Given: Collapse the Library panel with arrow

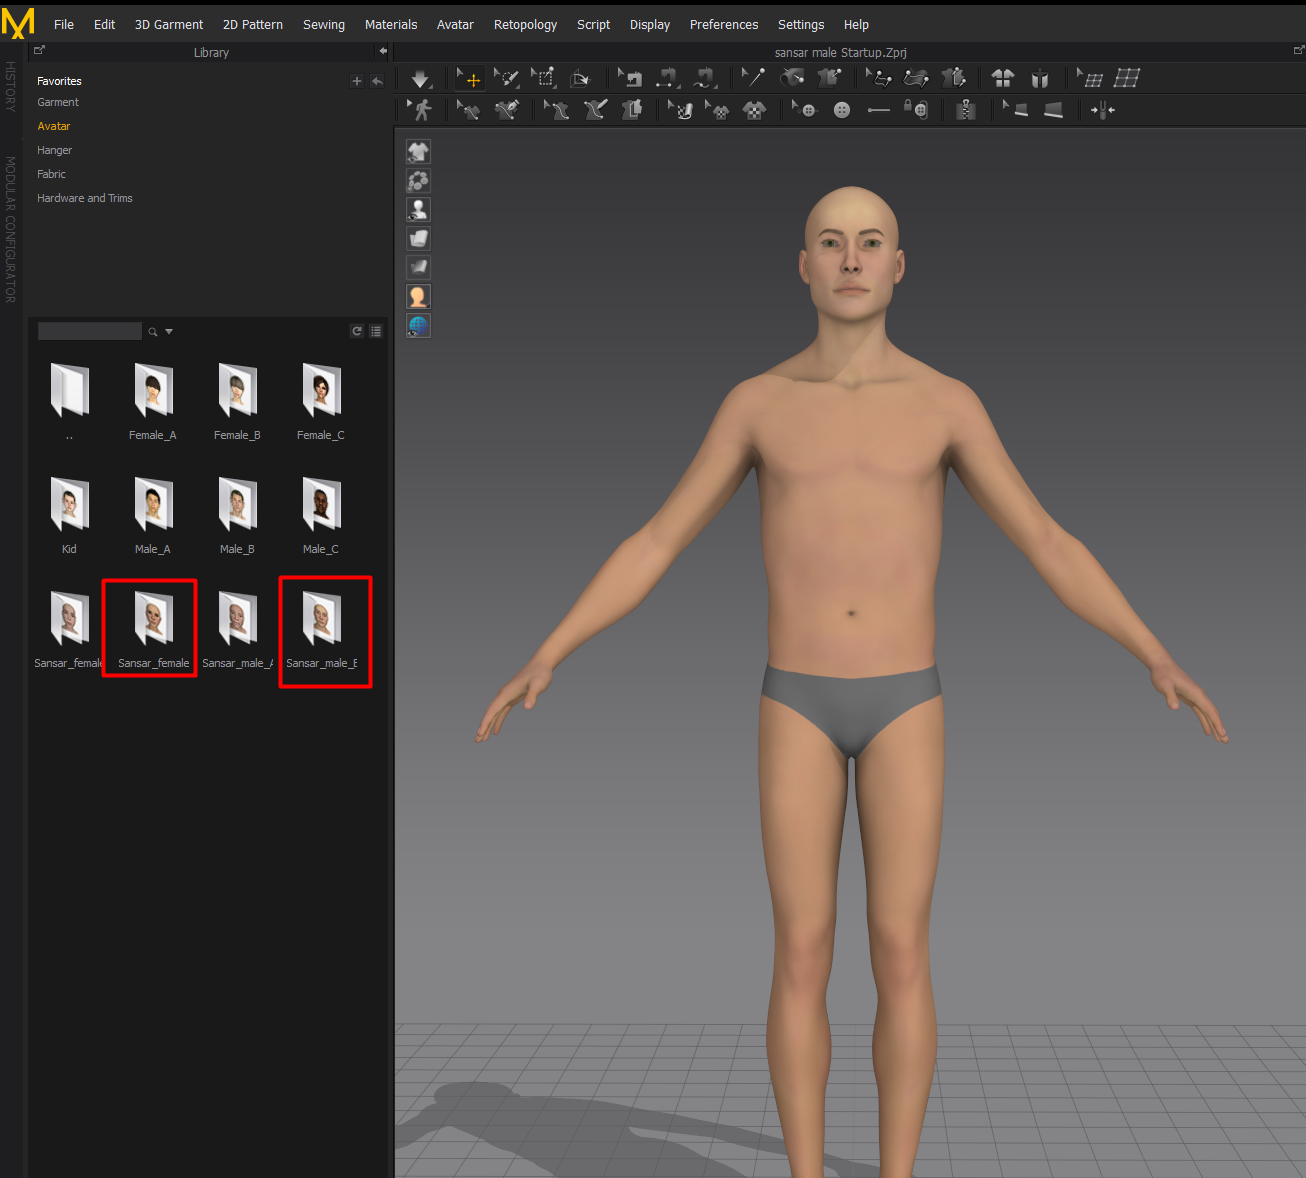Looking at the screenshot, I should tap(382, 51).
